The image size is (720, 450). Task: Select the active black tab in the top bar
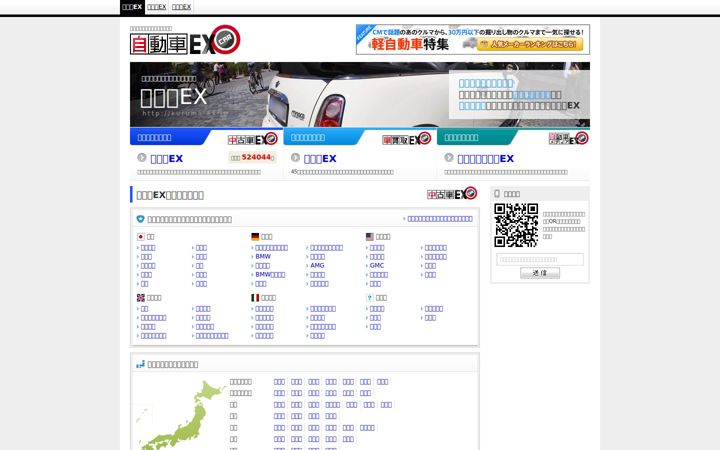tap(132, 7)
